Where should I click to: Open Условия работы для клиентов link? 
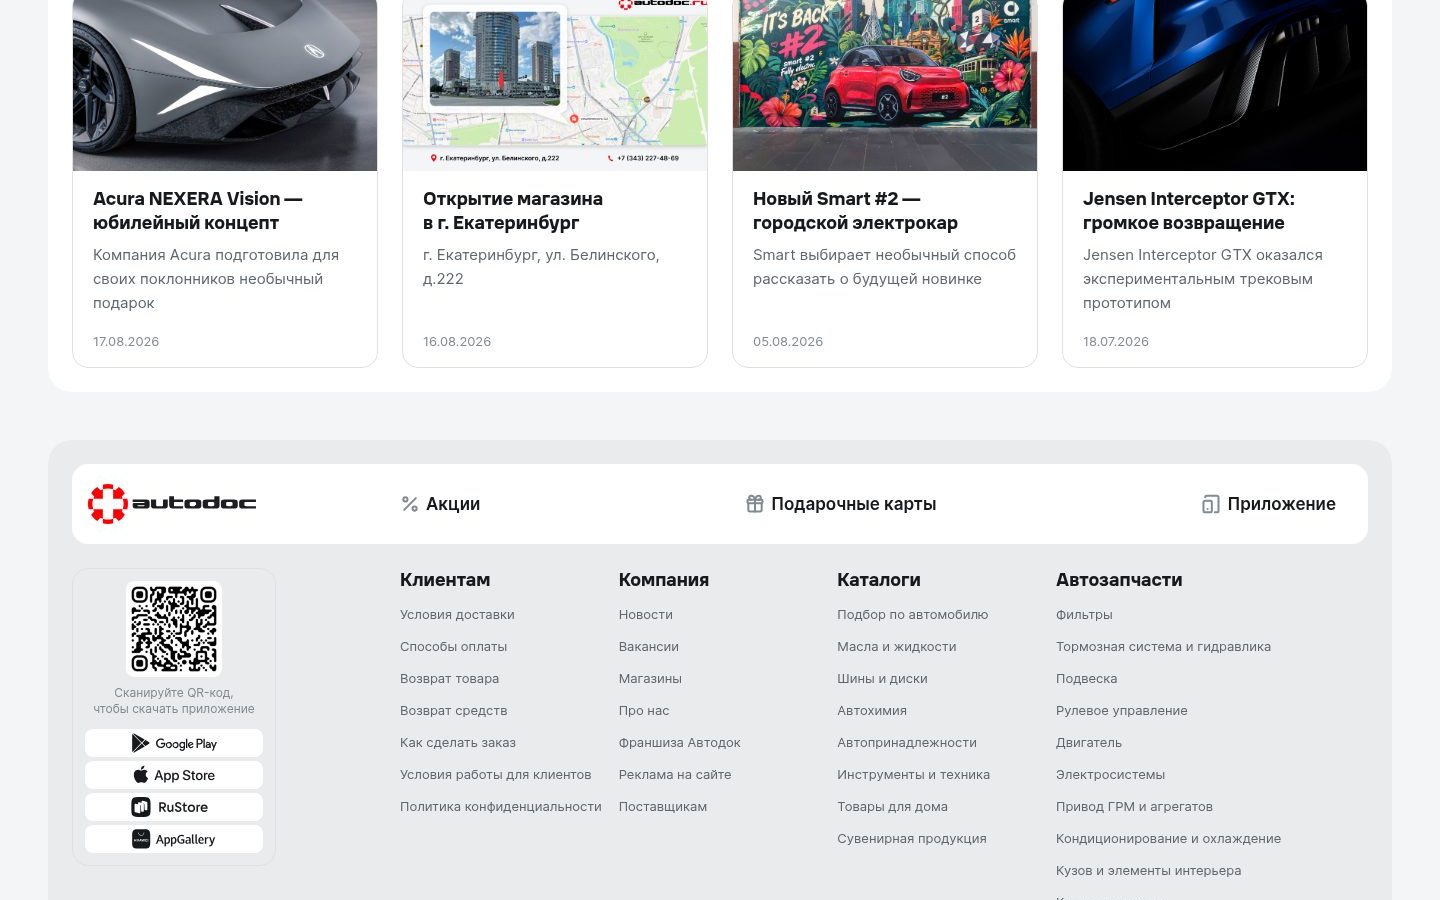[495, 775]
